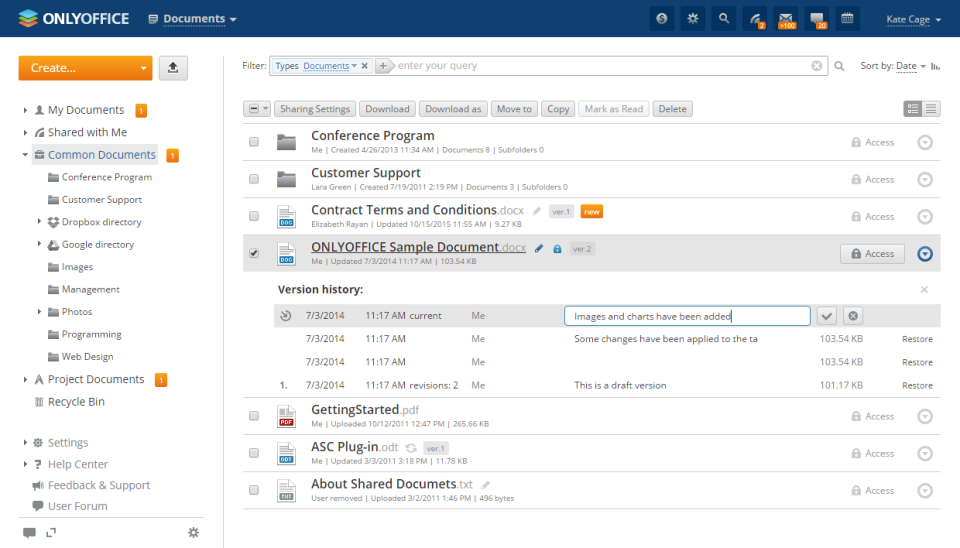The height and width of the screenshot is (548, 960).
Task: Cancel comment editing with X icon
Action: click(853, 316)
